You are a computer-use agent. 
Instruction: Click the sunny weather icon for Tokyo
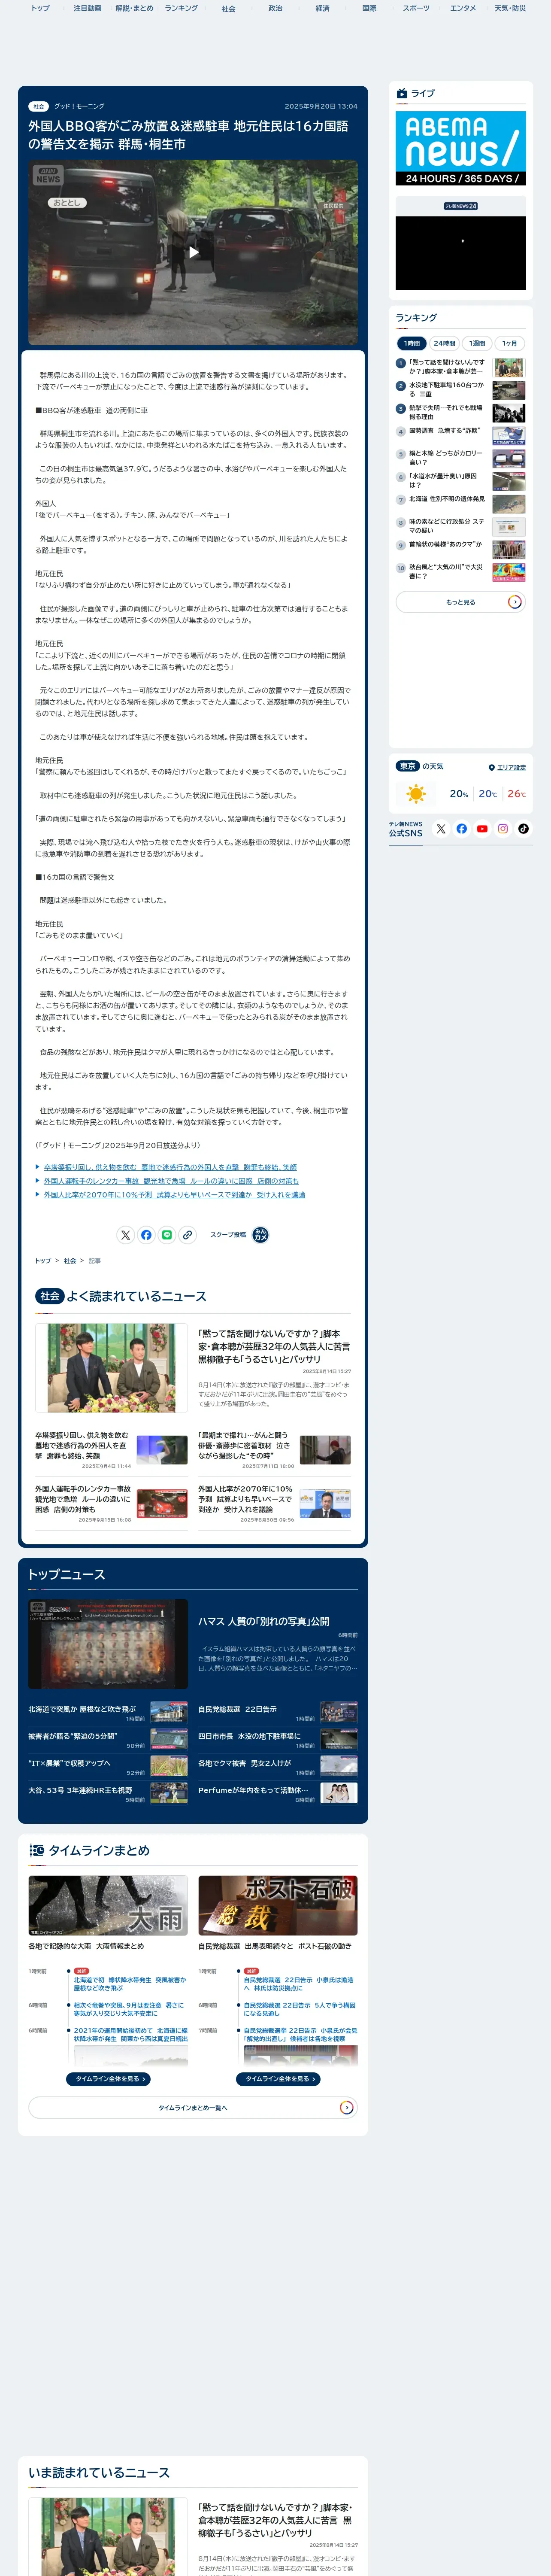click(416, 794)
